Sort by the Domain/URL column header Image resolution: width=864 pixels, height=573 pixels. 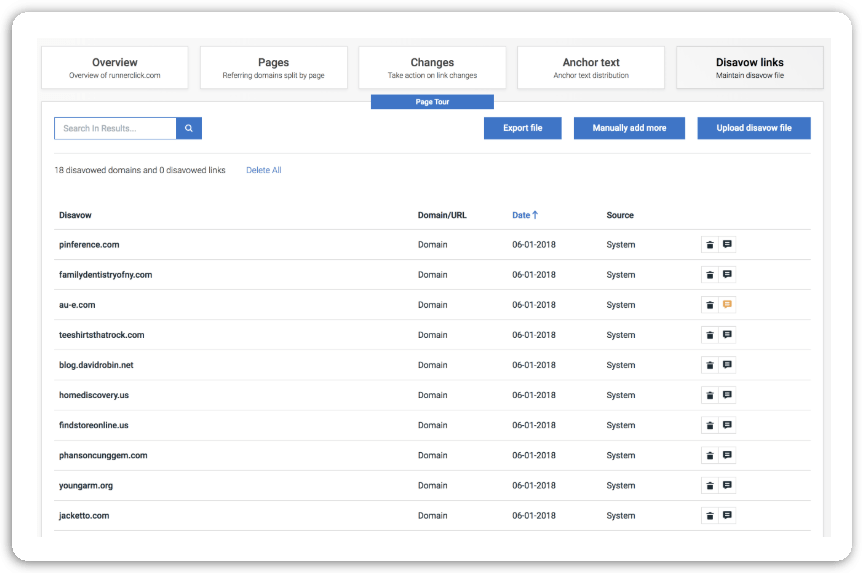pyautogui.click(x=441, y=215)
